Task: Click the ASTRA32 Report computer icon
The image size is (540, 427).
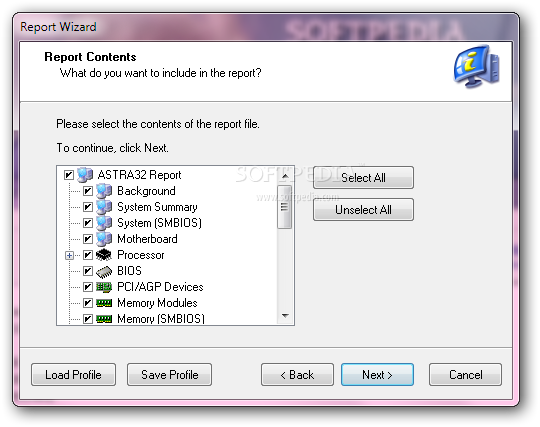Action: pyautogui.click(x=85, y=175)
